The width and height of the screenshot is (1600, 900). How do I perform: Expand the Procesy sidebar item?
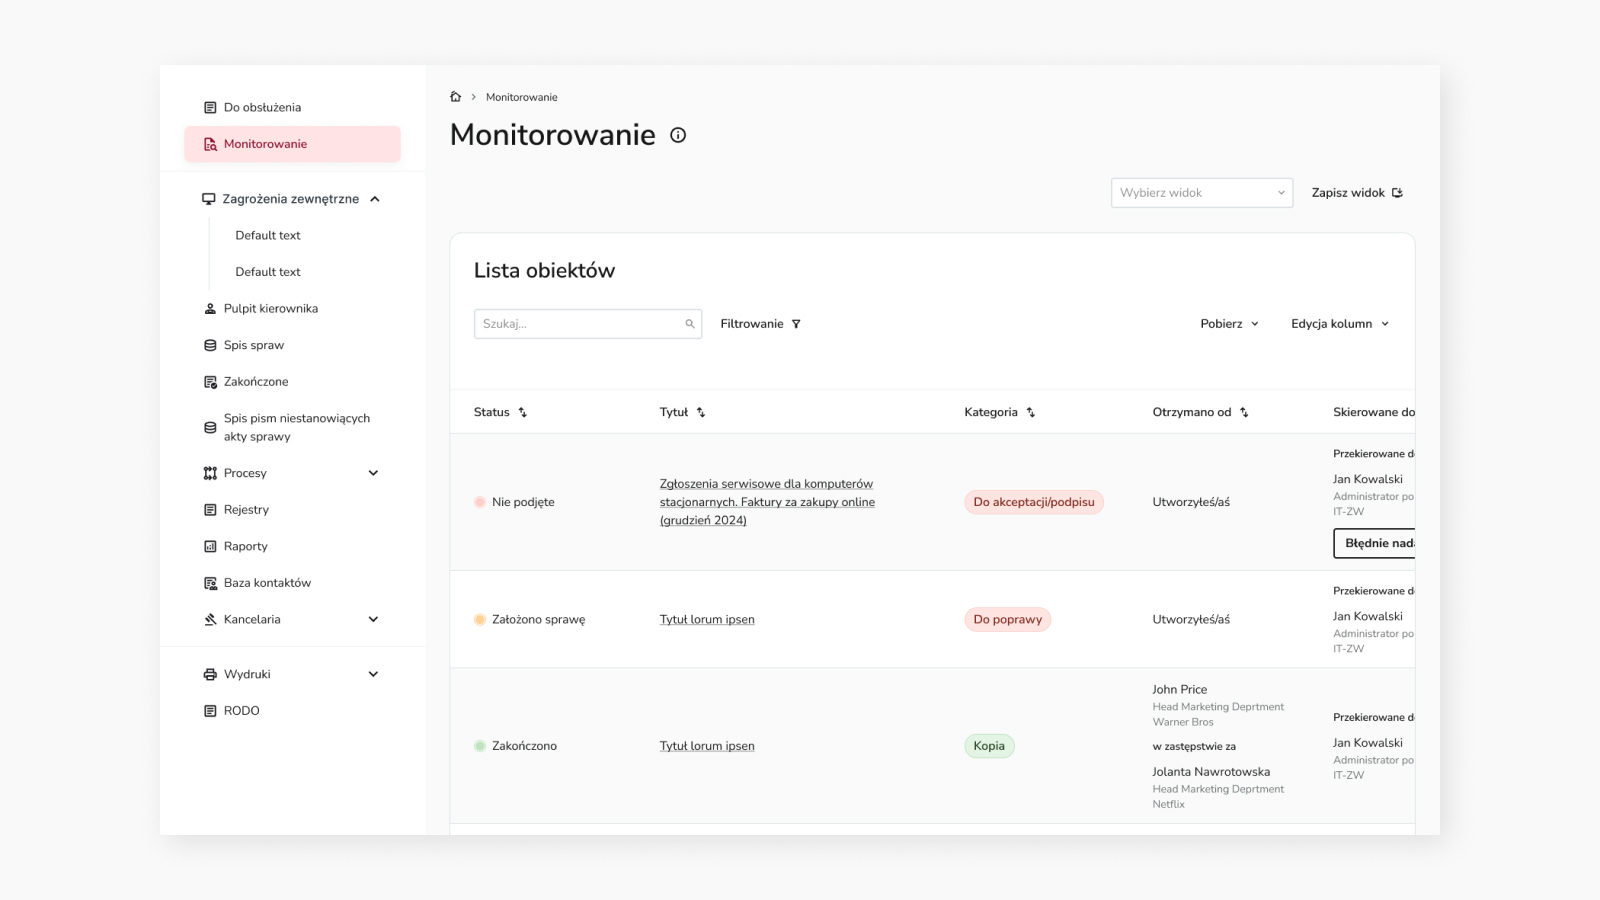(373, 473)
